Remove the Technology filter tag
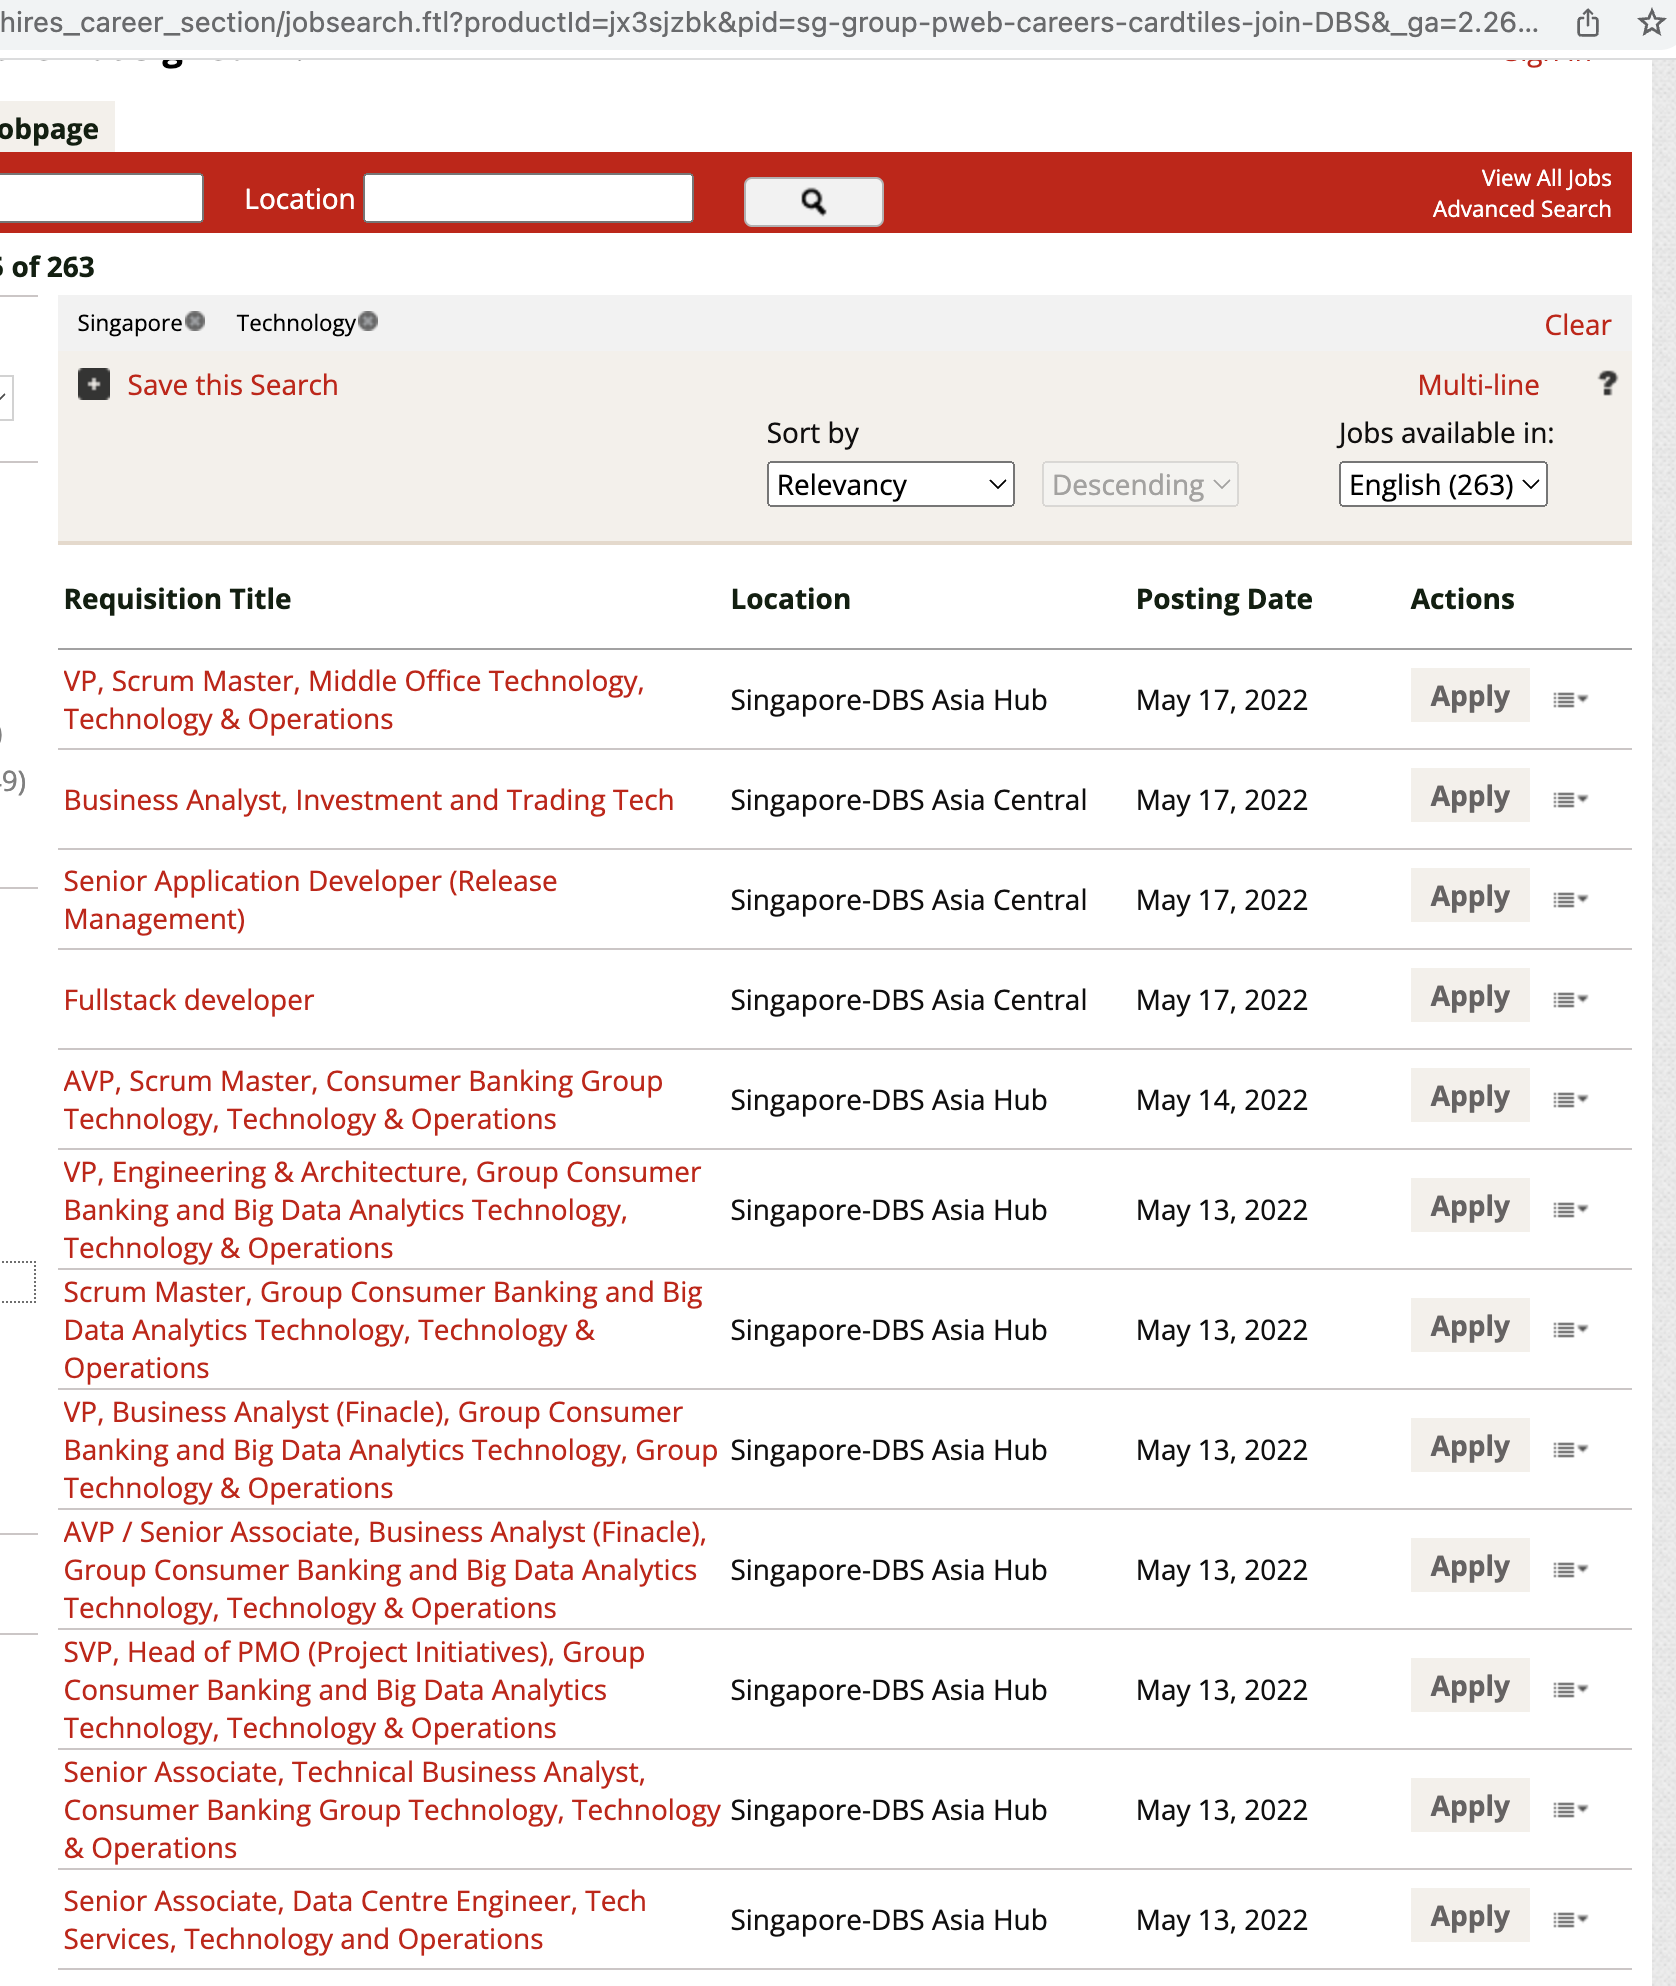This screenshot has width=1676, height=1986. 368,321
